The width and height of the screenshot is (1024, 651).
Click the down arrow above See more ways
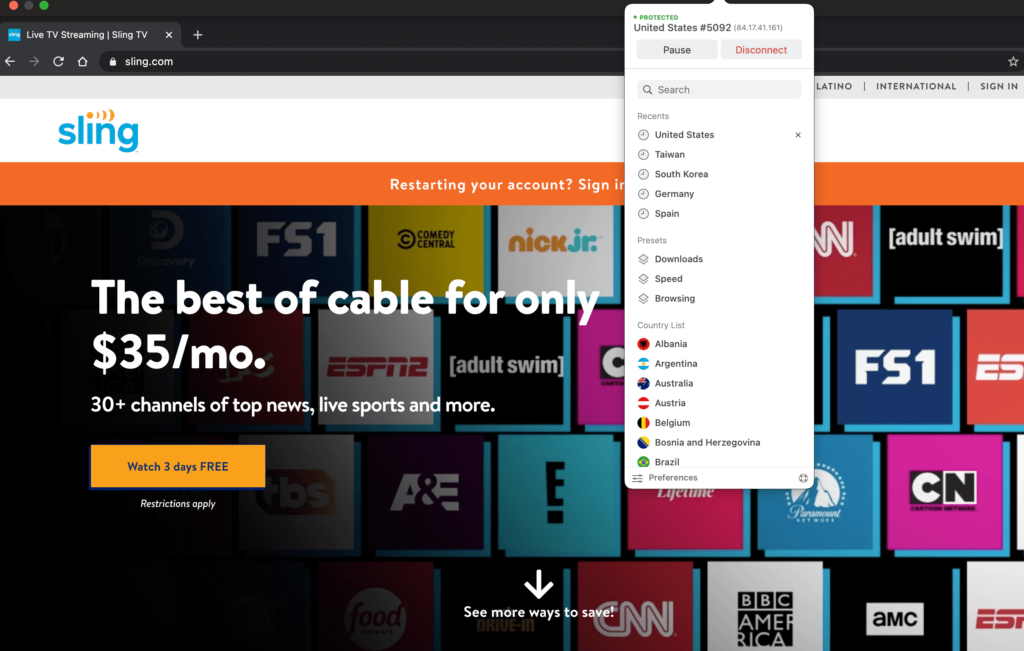pyautogui.click(x=539, y=584)
